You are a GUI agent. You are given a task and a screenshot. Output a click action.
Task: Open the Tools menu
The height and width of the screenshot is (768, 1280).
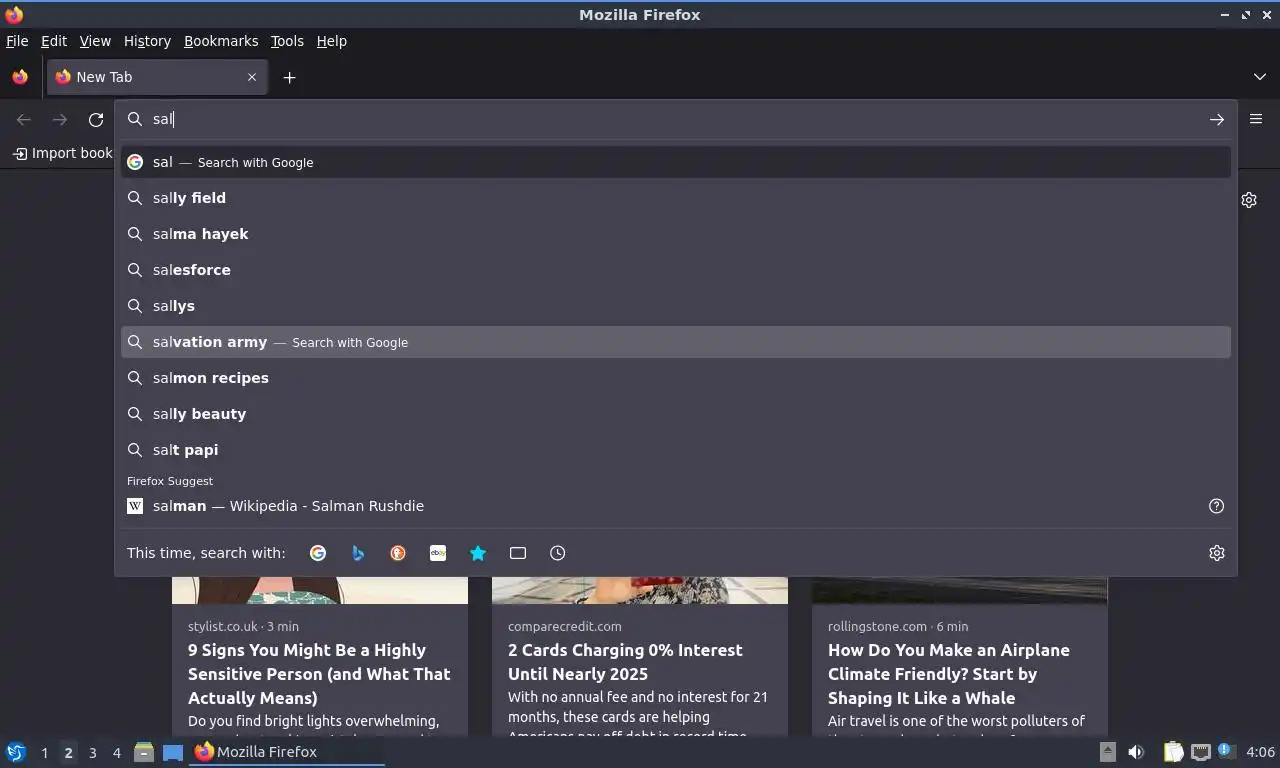click(x=287, y=41)
